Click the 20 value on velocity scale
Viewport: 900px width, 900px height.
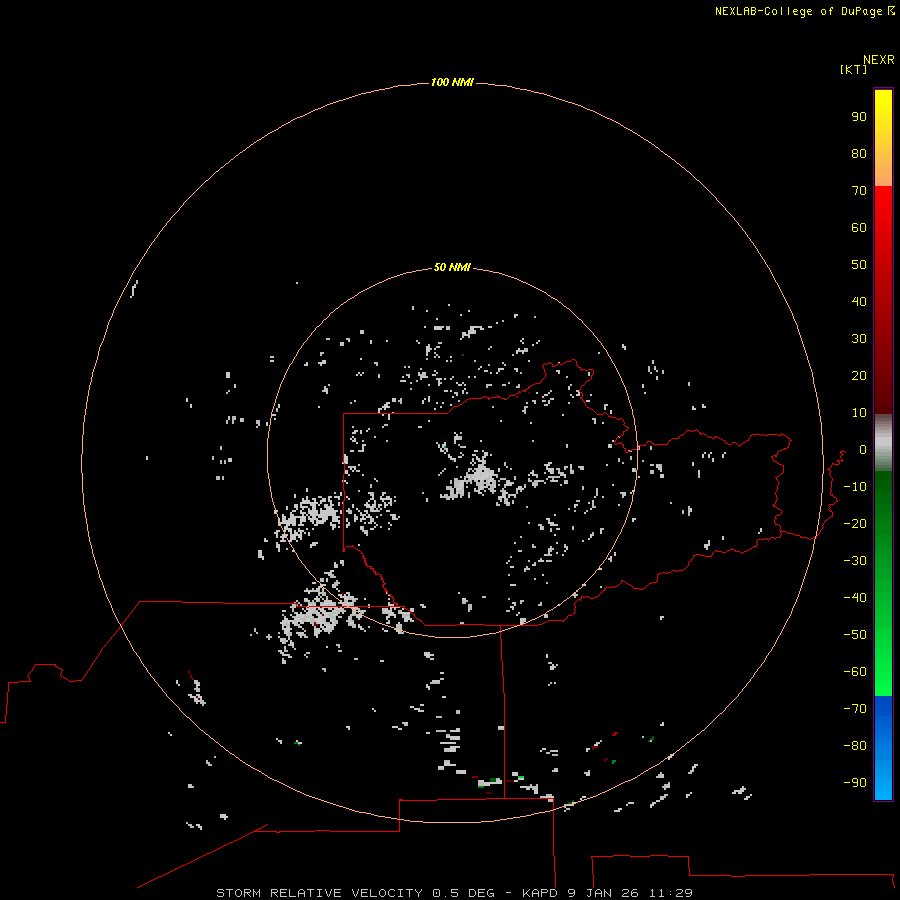coord(859,375)
